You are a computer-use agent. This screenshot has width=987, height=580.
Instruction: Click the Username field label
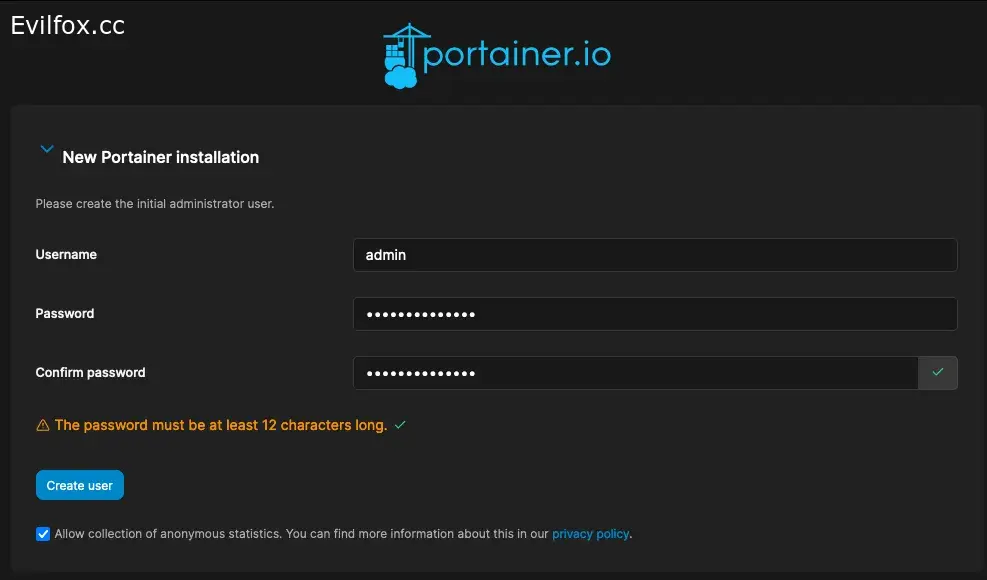tap(66, 254)
